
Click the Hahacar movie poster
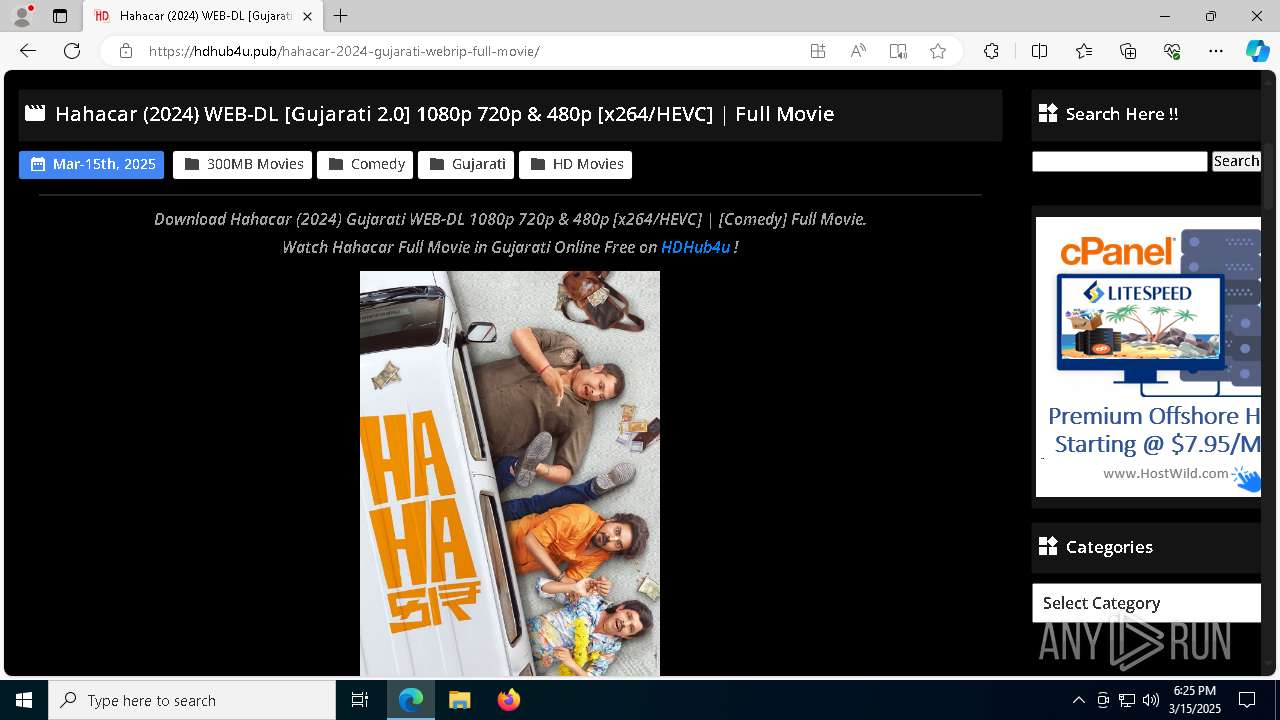point(510,473)
